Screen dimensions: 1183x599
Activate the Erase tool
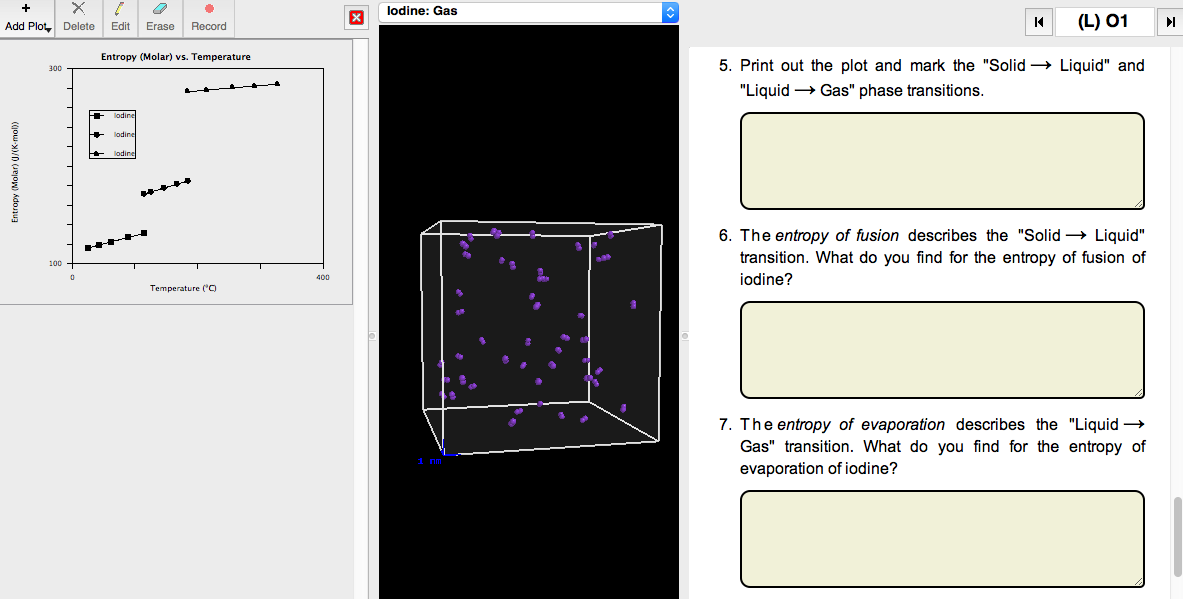point(160,17)
